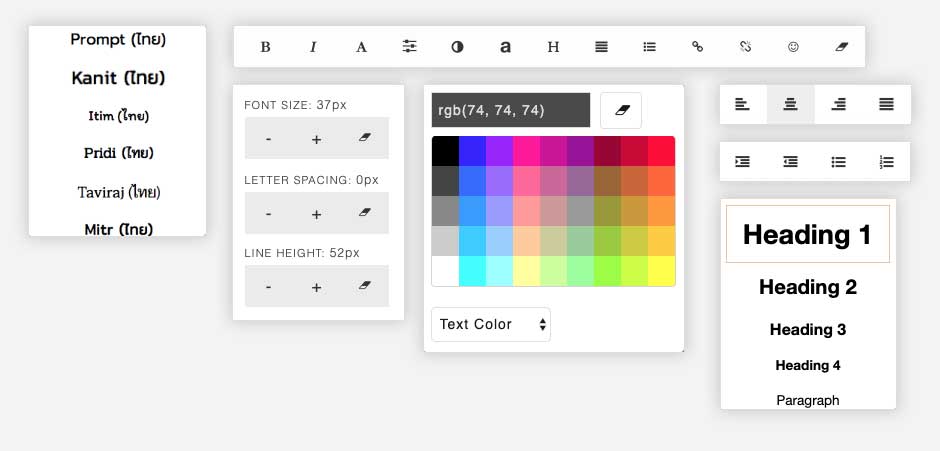Clear color with eraser button
Image resolution: width=940 pixels, height=451 pixels.
[x=621, y=110]
